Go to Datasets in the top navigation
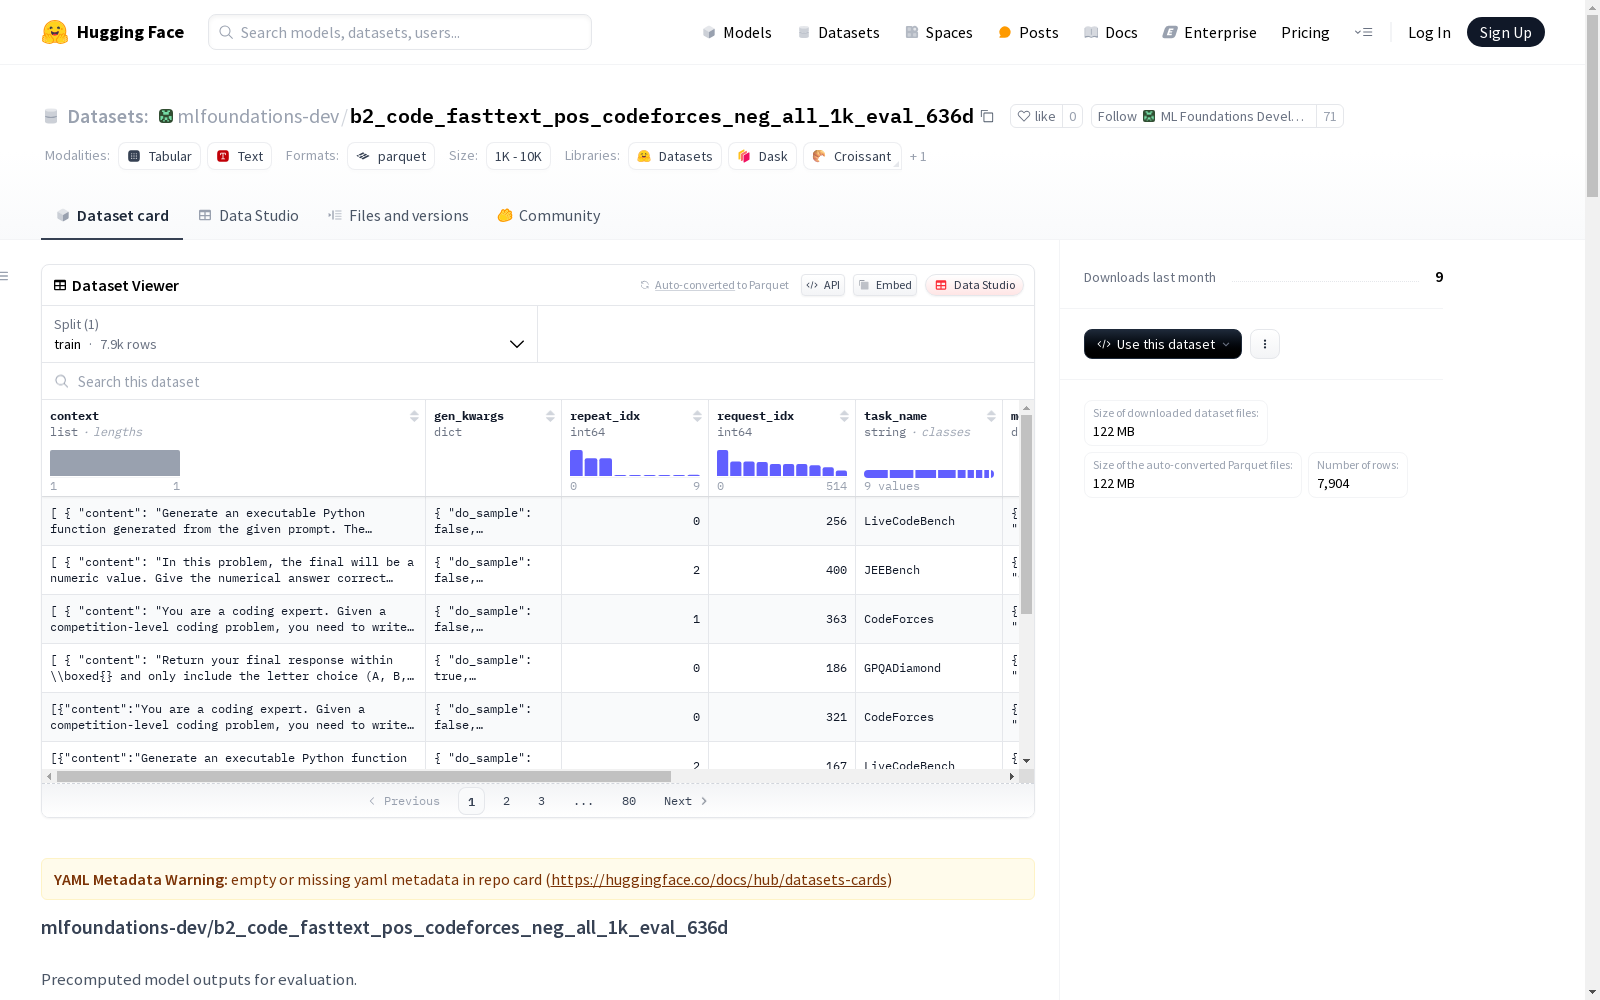This screenshot has width=1600, height=1000. pos(838,32)
